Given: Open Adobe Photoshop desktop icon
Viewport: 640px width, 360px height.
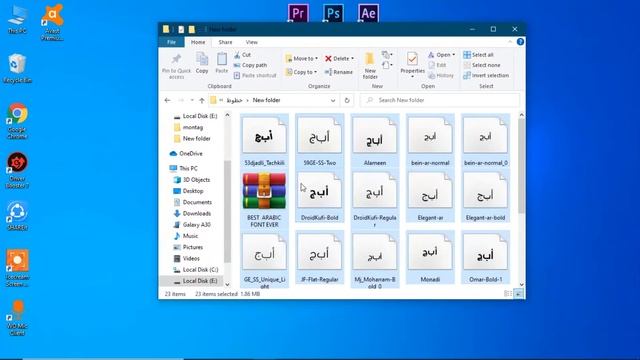Looking at the screenshot, I should click(x=333, y=13).
